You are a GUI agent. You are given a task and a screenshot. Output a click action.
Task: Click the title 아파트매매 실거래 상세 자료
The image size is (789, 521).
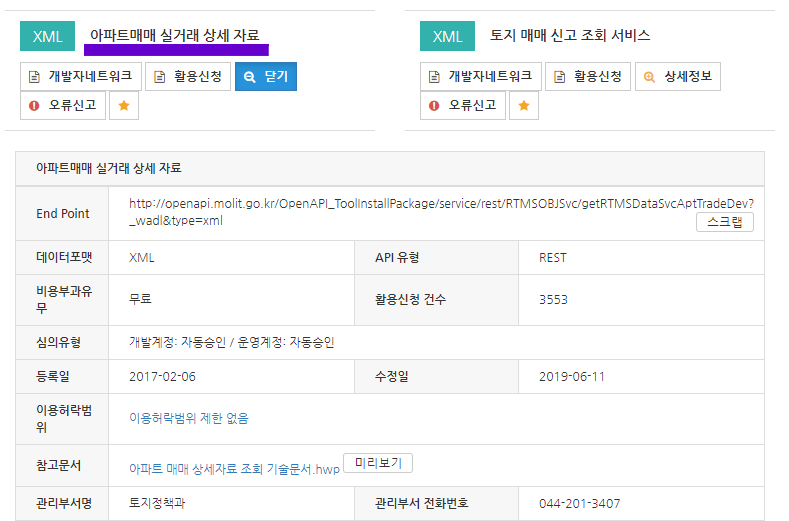[175, 35]
